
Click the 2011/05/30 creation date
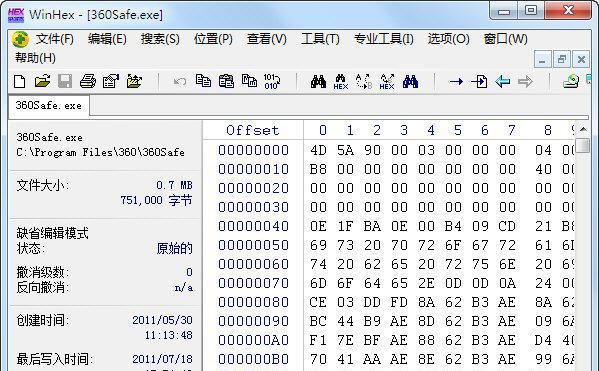point(162,320)
